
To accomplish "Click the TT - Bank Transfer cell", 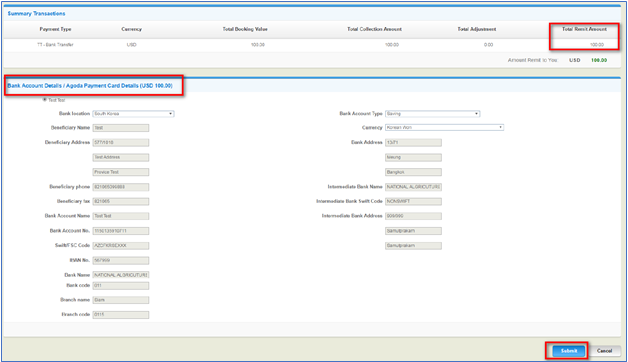I will (x=55, y=45).
